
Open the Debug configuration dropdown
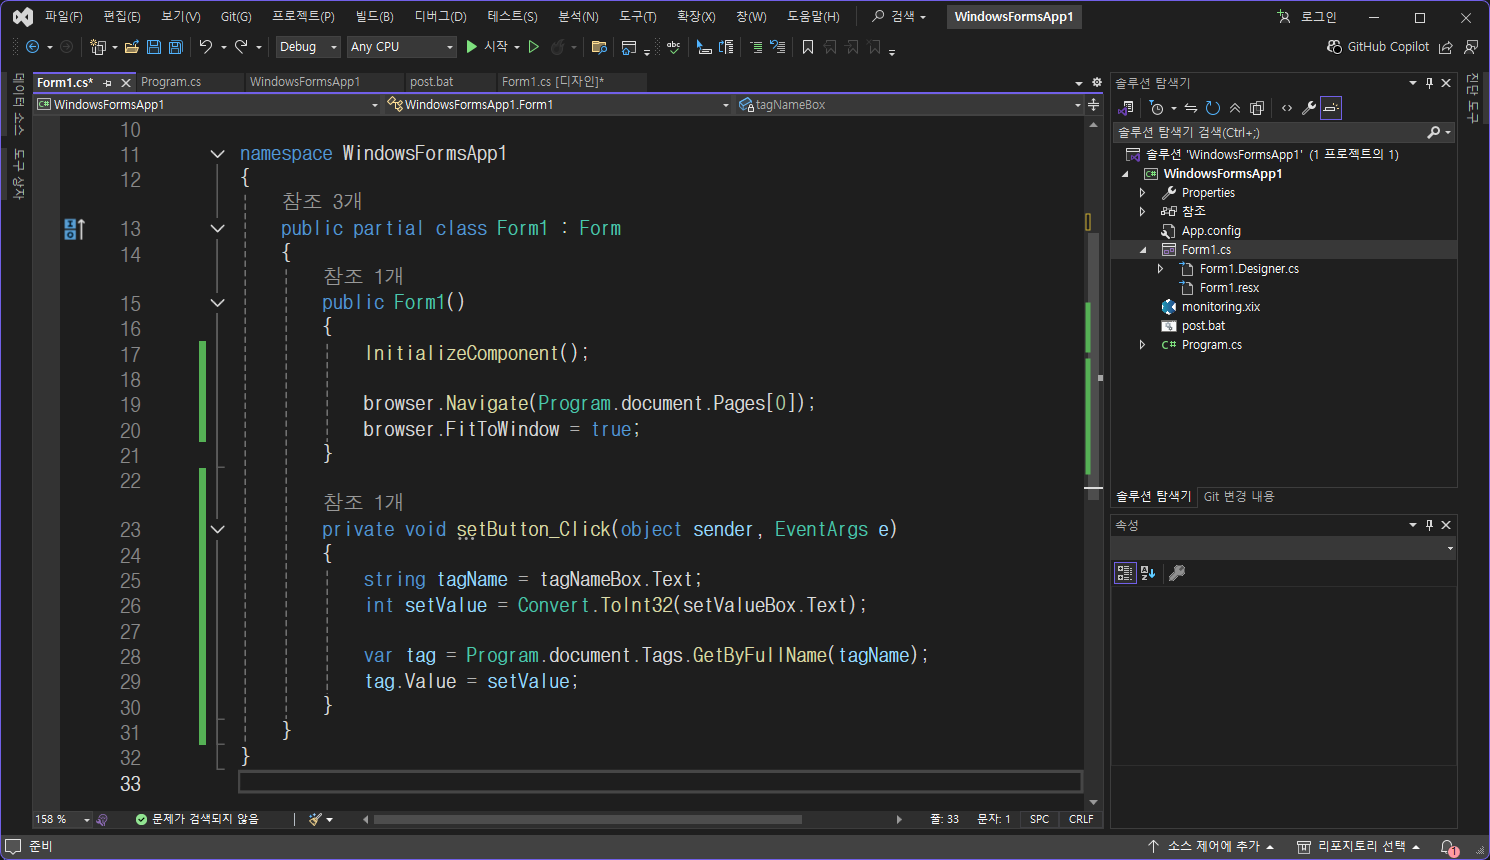pos(308,47)
